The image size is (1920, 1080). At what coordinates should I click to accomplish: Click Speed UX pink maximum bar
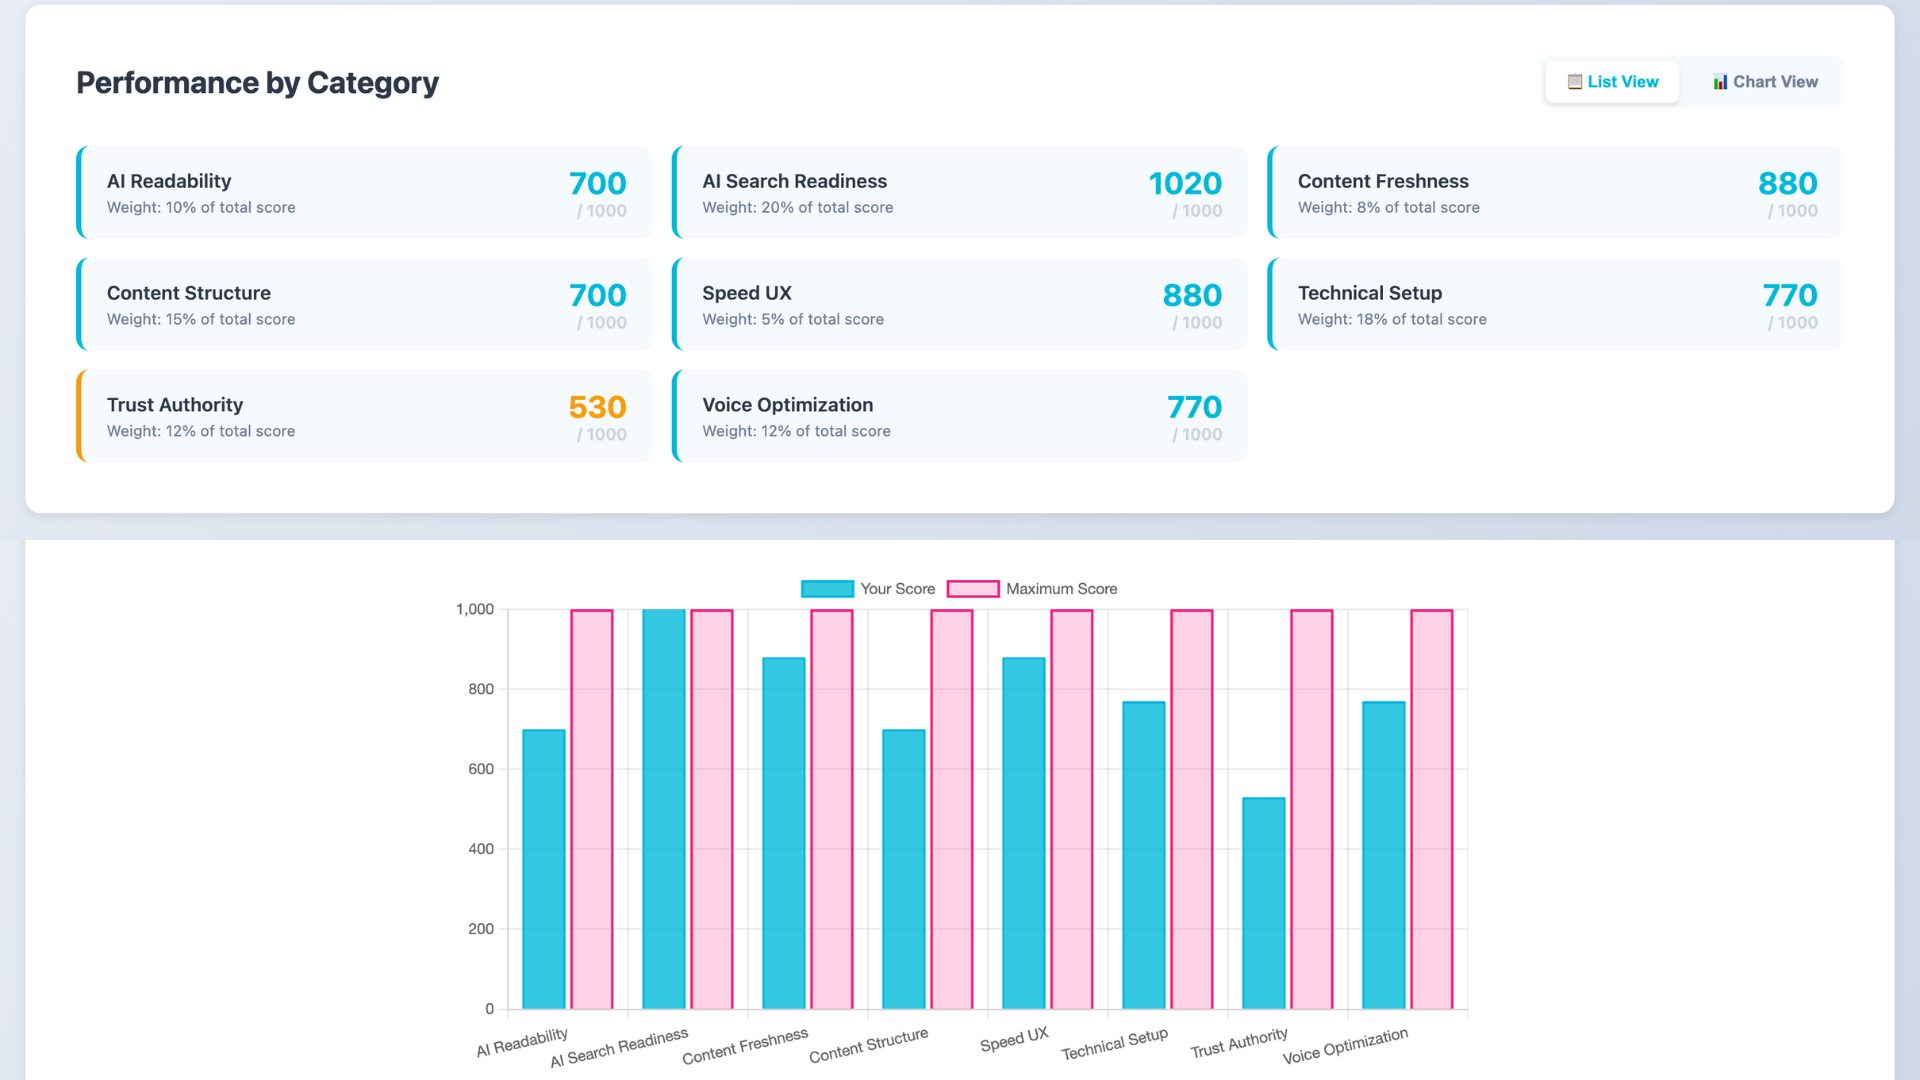point(1071,808)
